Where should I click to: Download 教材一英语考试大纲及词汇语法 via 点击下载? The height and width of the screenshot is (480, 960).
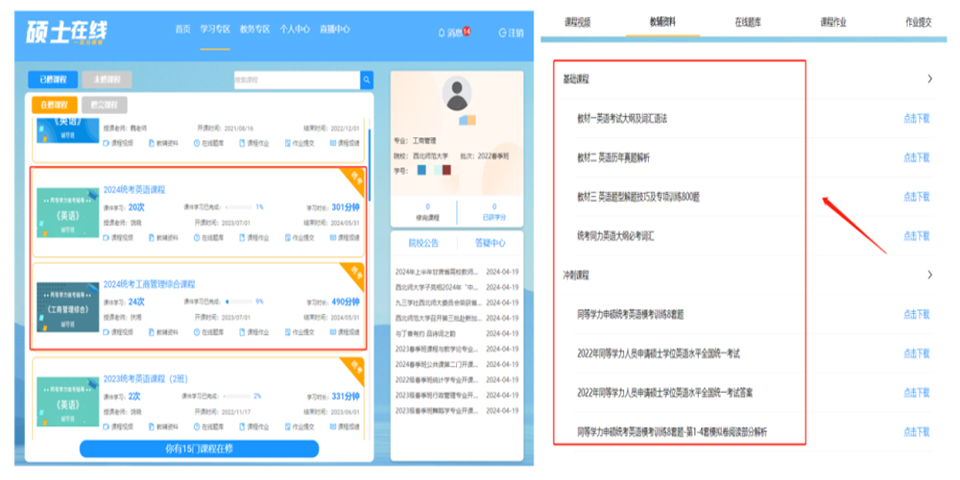click(x=916, y=119)
